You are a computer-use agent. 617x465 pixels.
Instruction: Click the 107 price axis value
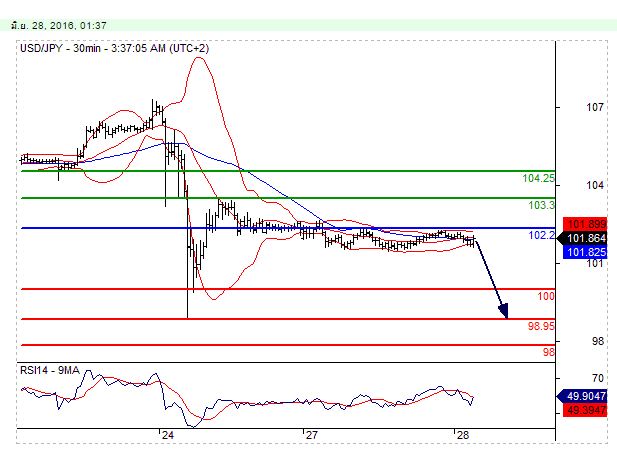pyautogui.click(x=595, y=107)
